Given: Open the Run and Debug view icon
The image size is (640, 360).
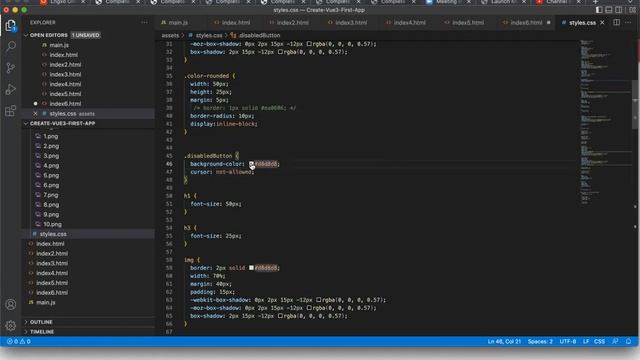Looking at the screenshot, I should (x=11, y=89).
